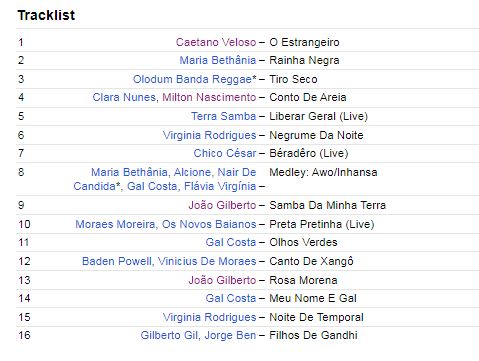The height and width of the screenshot is (361, 479).
Task: Open the Caetano Veloso artist link
Action: point(216,42)
